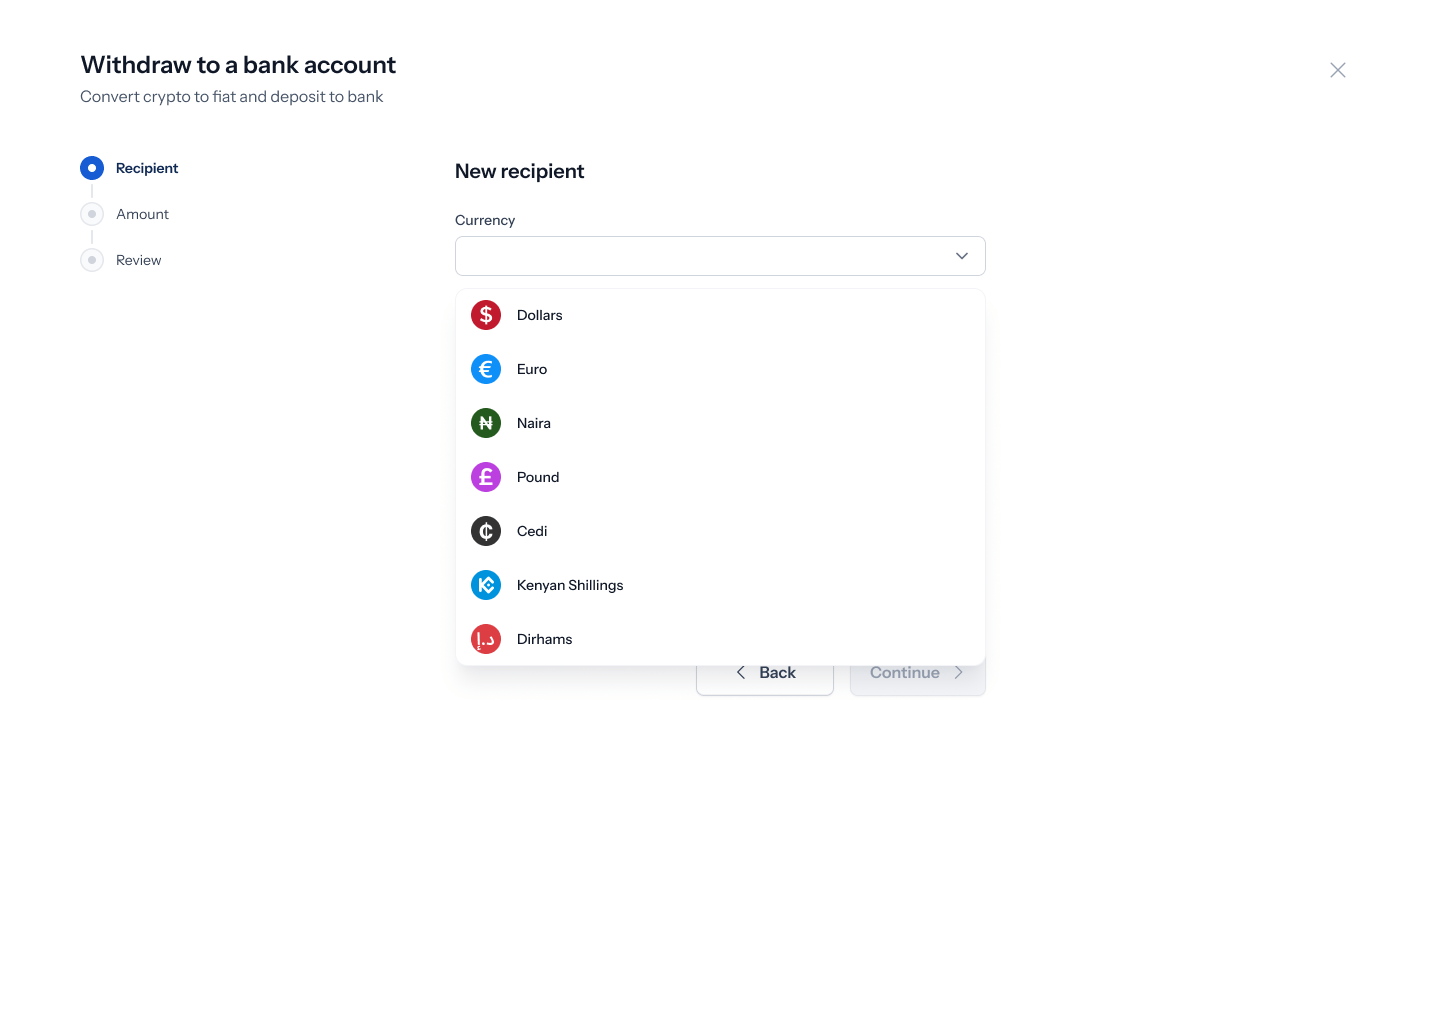
Task: Select the Amount step indicator
Action: [92, 214]
